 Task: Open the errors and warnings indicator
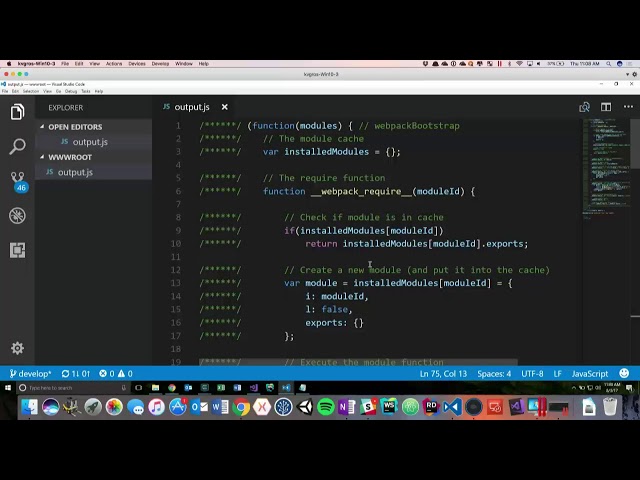pyautogui.click(x=116, y=373)
